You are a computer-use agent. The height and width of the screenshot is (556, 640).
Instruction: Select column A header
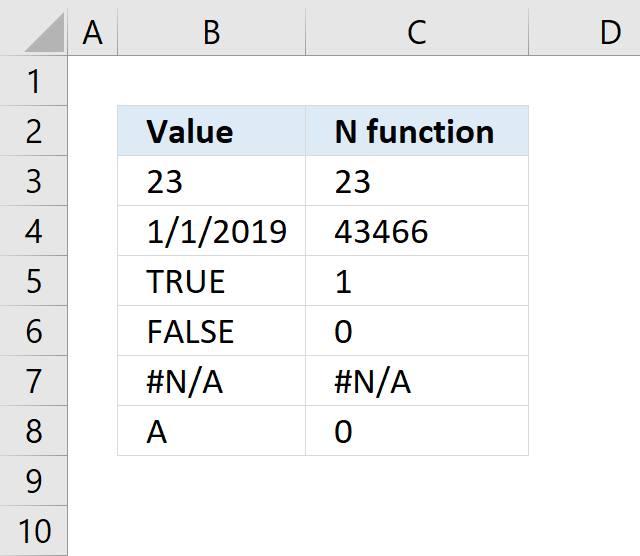click(x=93, y=32)
